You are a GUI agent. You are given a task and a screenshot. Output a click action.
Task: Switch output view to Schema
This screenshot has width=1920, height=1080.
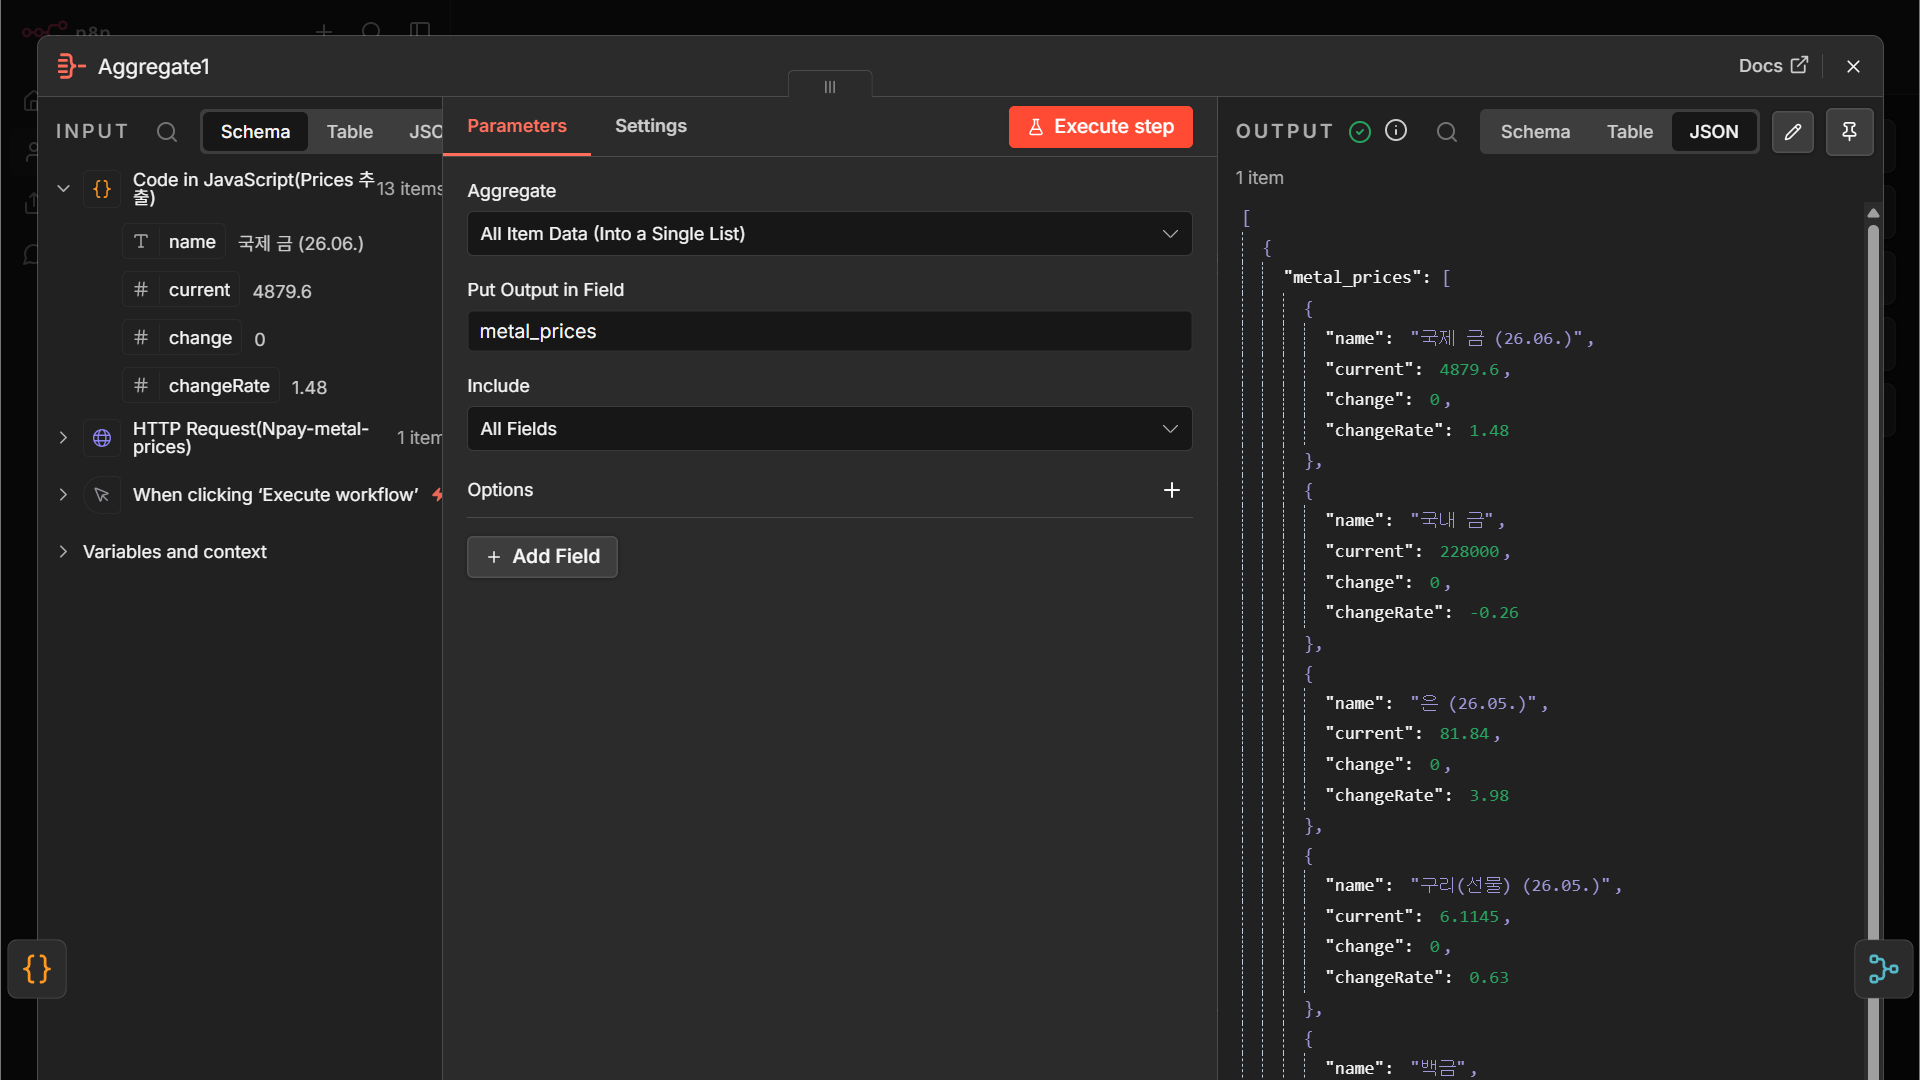(x=1535, y=132)
